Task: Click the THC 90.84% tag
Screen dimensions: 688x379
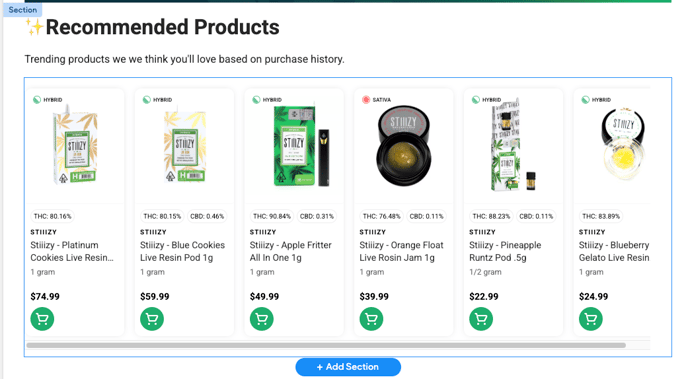Action: tap(272, 216)
